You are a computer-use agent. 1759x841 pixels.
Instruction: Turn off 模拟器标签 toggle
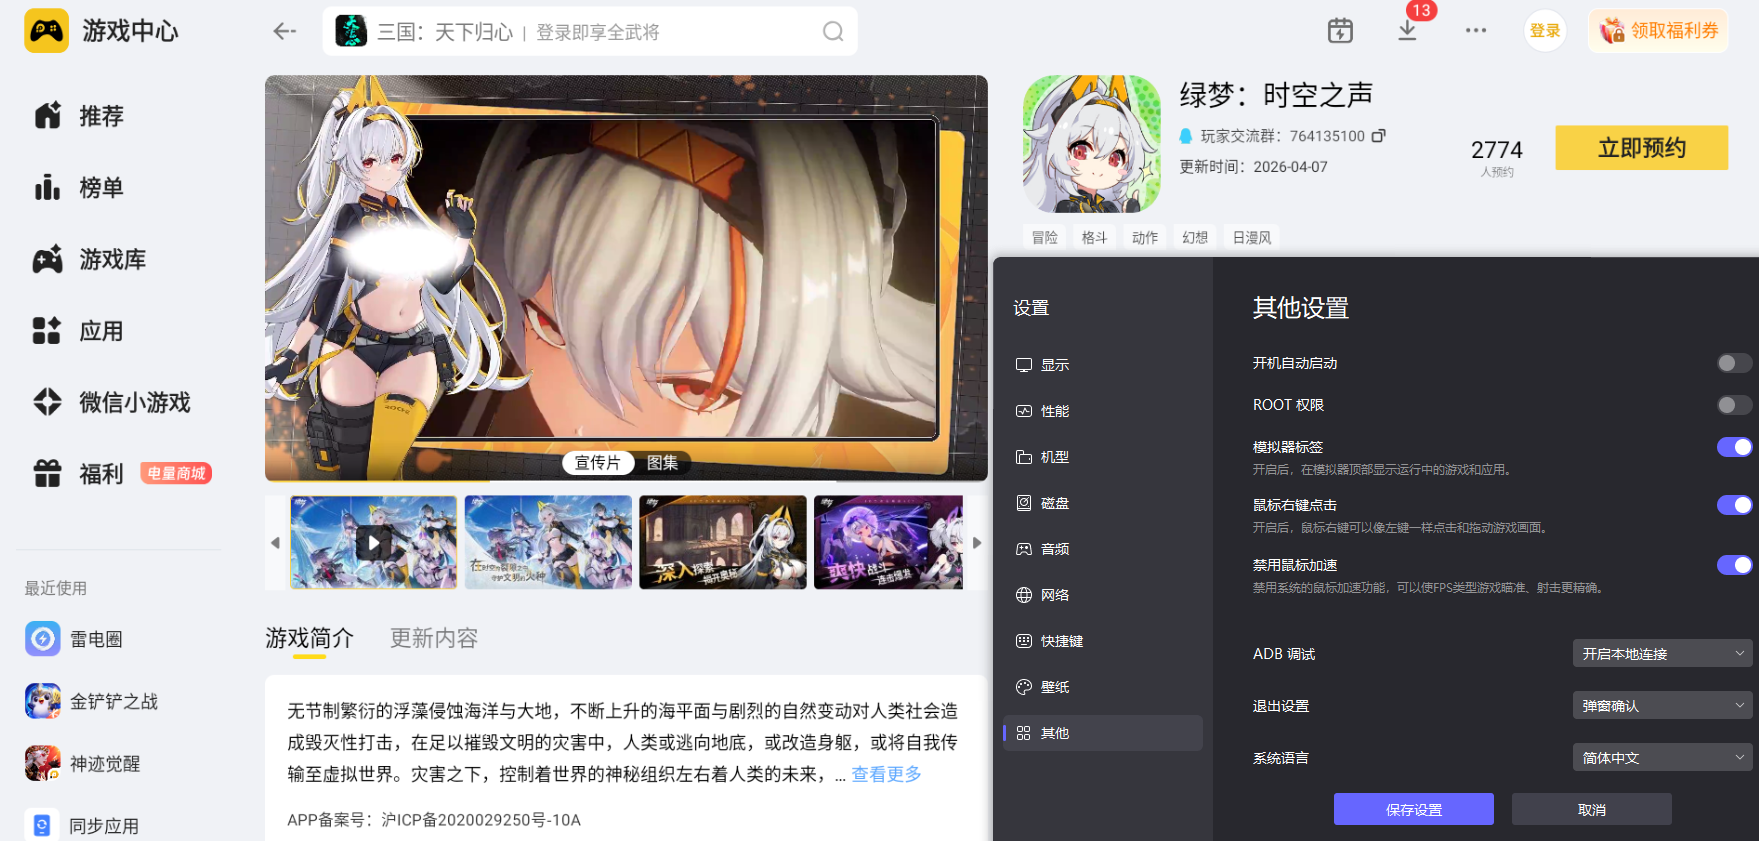tap(1734, 447)
